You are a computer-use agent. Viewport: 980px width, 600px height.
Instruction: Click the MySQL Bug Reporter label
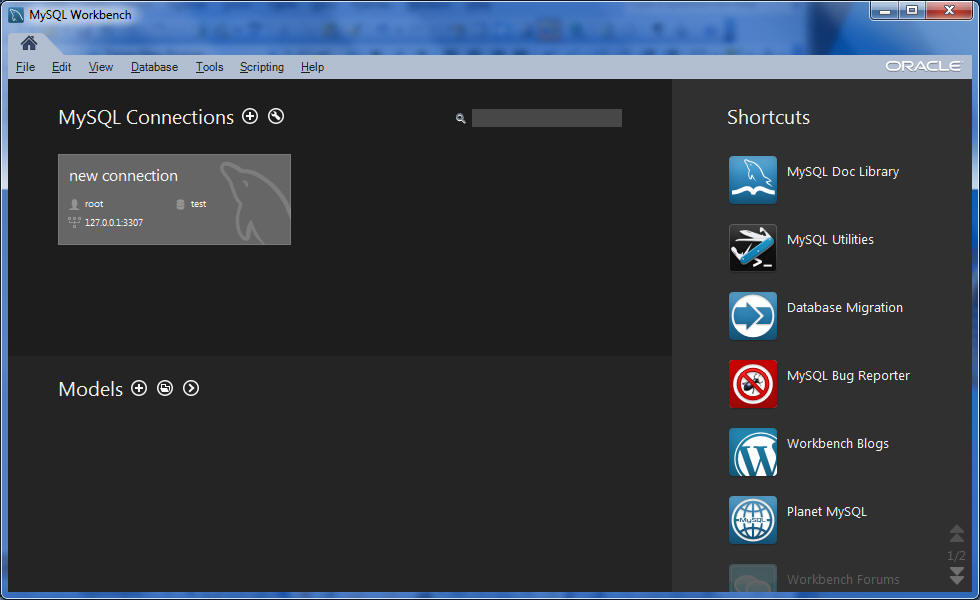pyautogui.click(x=848, y=376)
